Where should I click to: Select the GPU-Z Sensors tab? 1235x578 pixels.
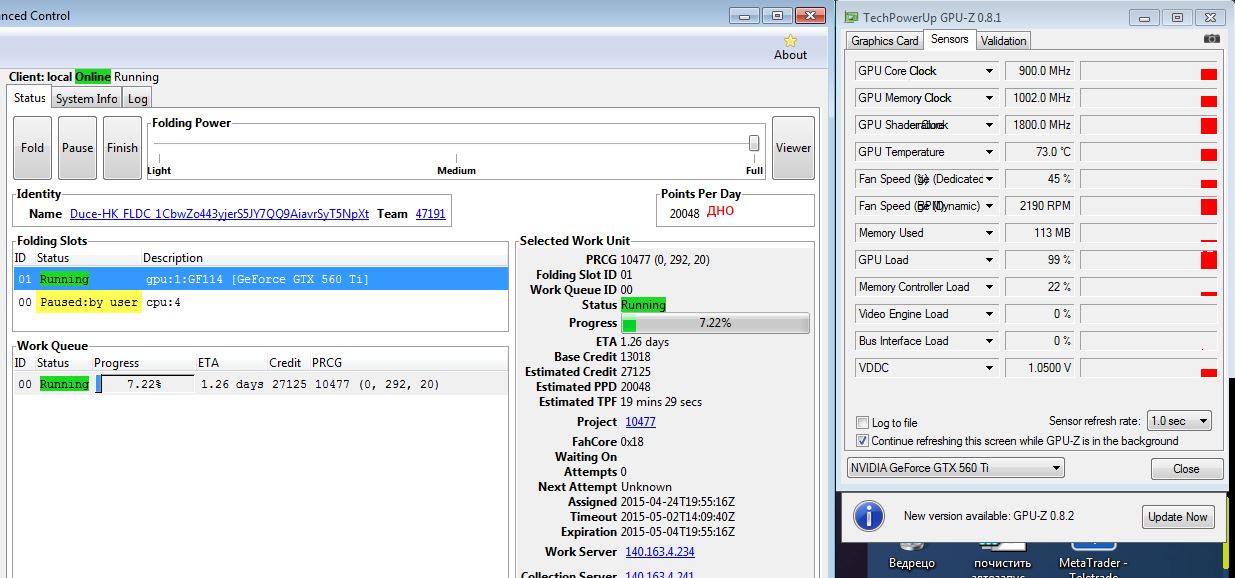949,39
